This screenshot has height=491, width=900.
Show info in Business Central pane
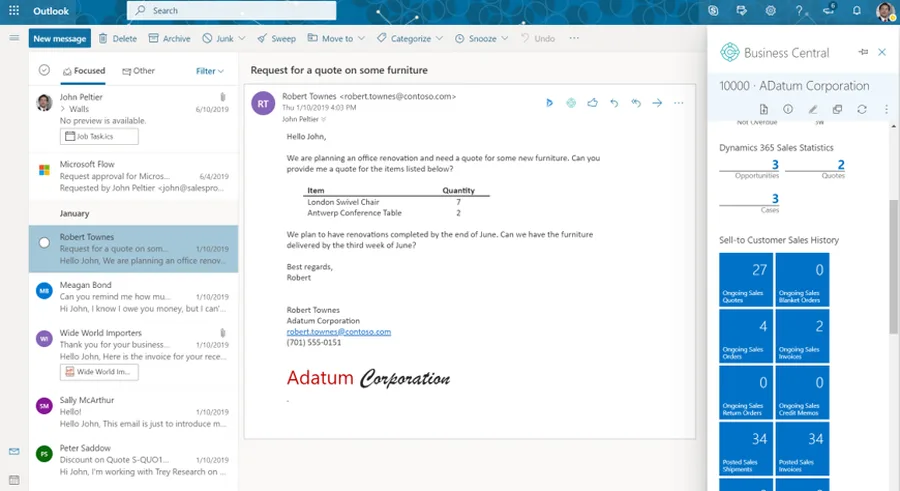[788, 109]
